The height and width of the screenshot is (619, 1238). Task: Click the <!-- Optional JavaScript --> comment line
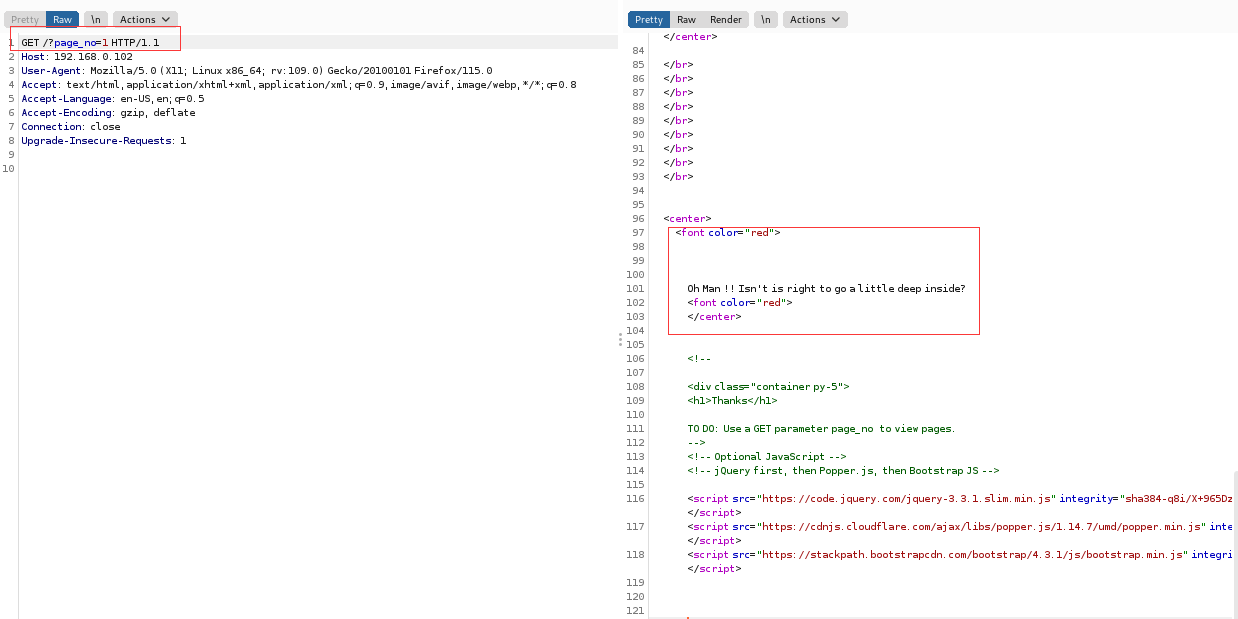click(767, 457)
